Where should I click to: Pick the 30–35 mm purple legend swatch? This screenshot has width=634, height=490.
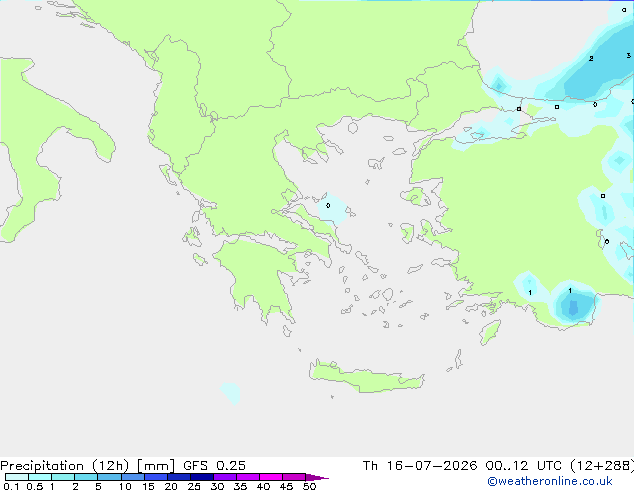[225, 477]
